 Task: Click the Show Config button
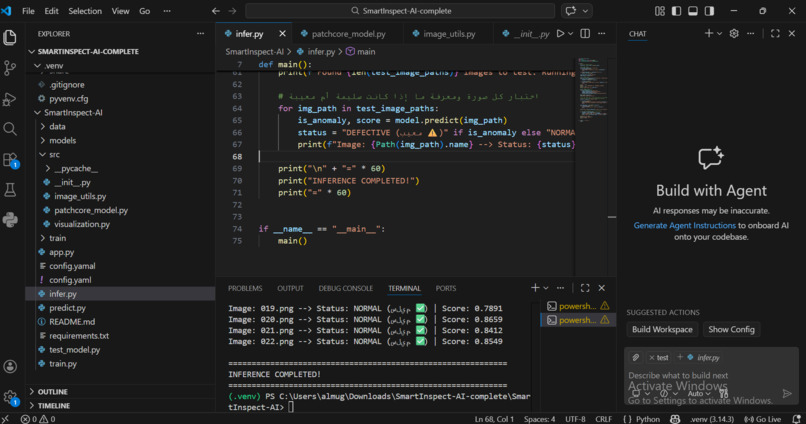731,329
